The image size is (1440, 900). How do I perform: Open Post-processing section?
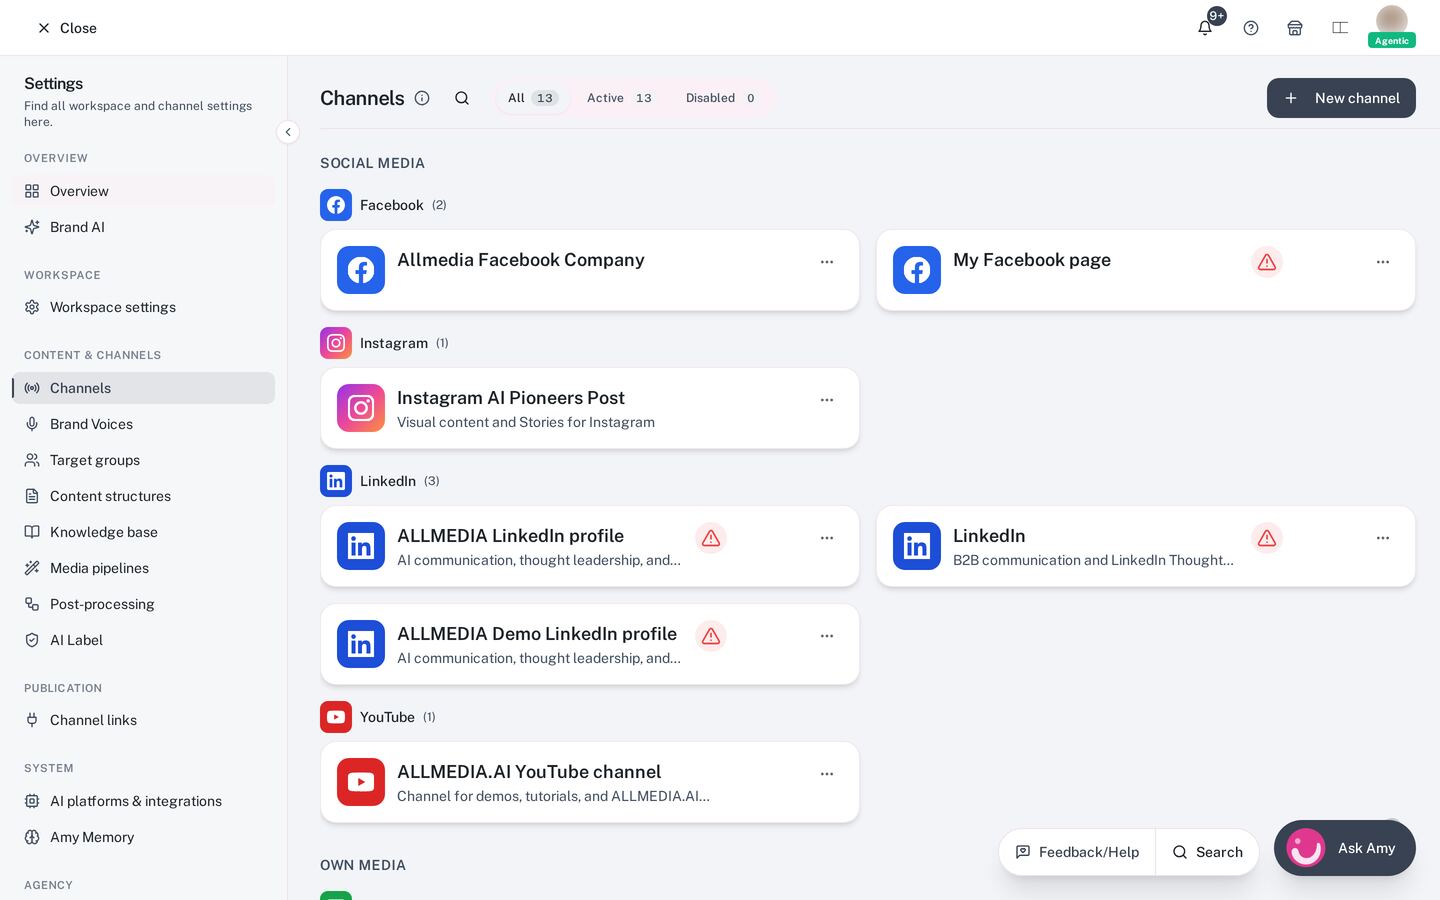coord(144,604)
